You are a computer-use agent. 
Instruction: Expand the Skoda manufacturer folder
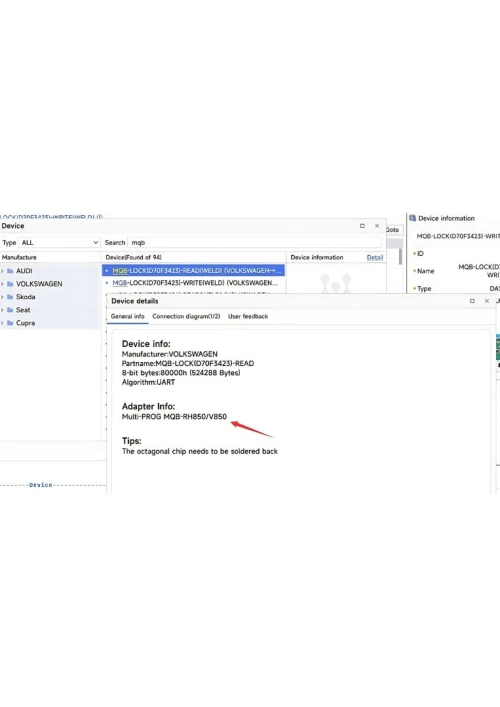click(2, 297)
